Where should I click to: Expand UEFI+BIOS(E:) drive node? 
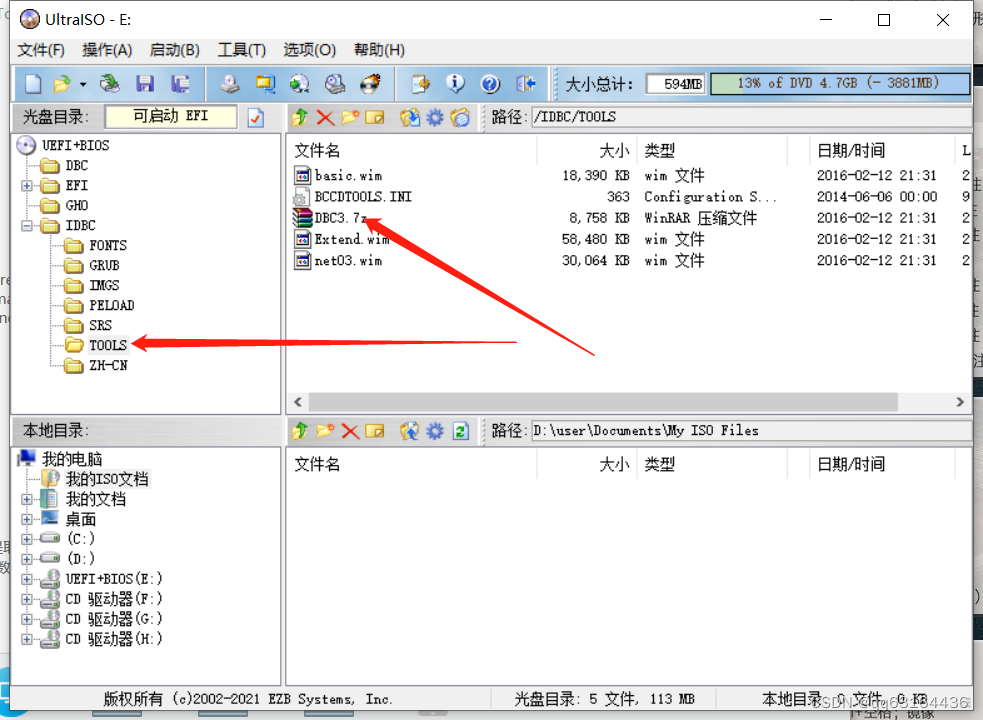tap(26, 579)
